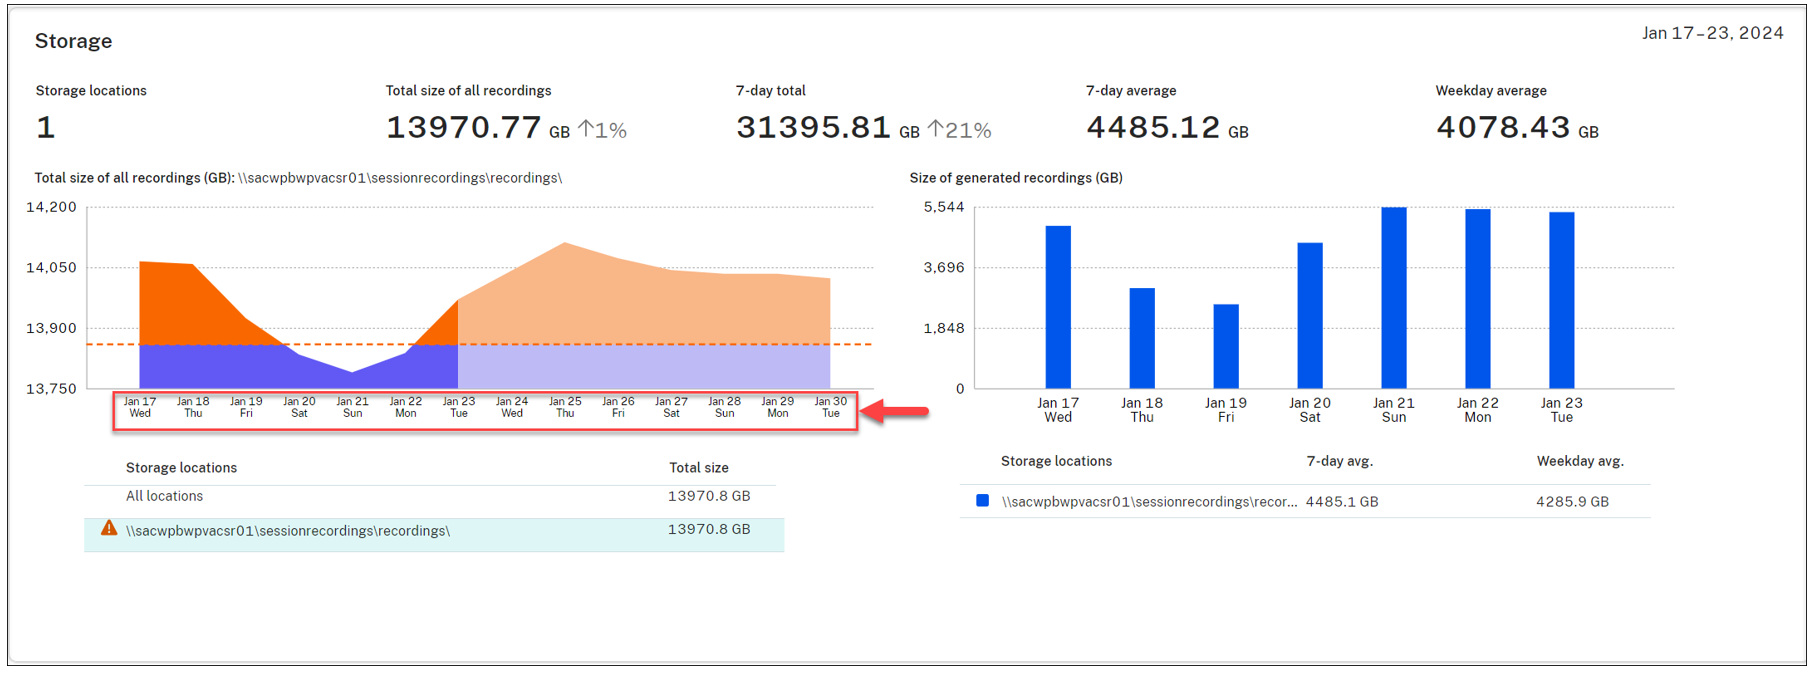The width and height of the screenshot is (1813, 673).
Task: Click the Jan 23 Tue blue bar
Action: [x=1562, y=300]
